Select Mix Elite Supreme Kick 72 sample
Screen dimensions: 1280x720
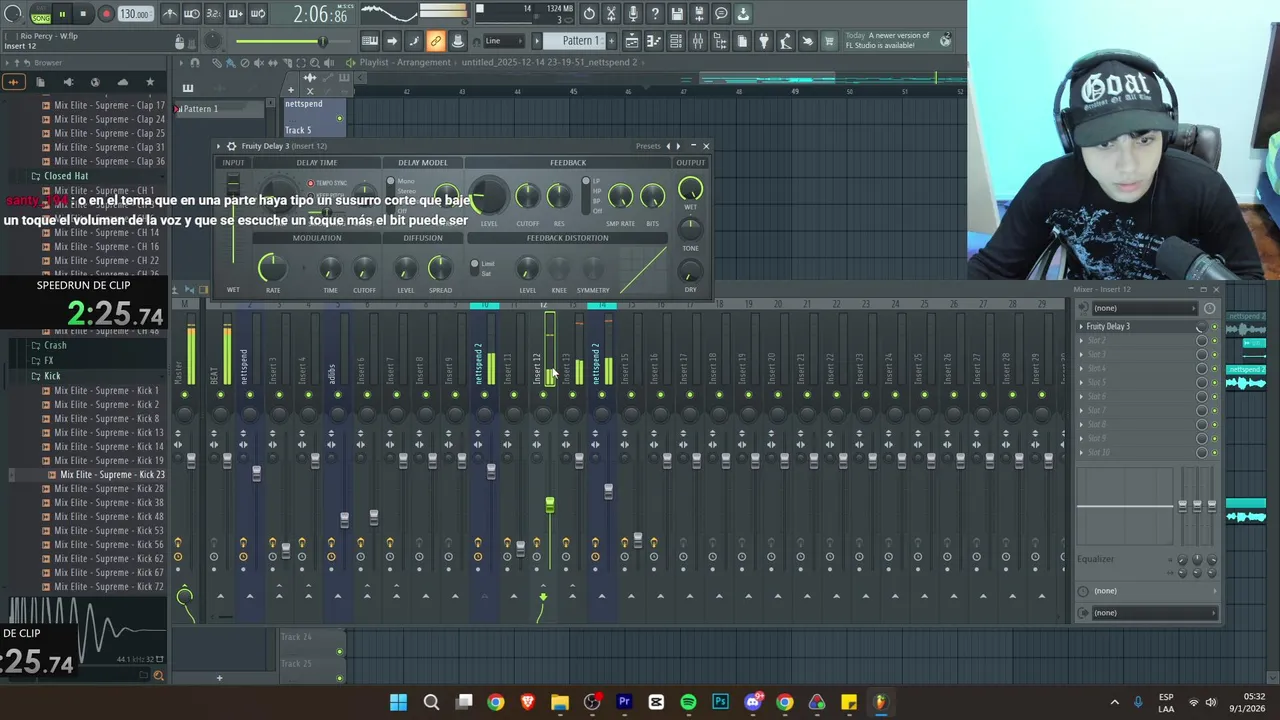pyautogui.click(x=109, y=587)
